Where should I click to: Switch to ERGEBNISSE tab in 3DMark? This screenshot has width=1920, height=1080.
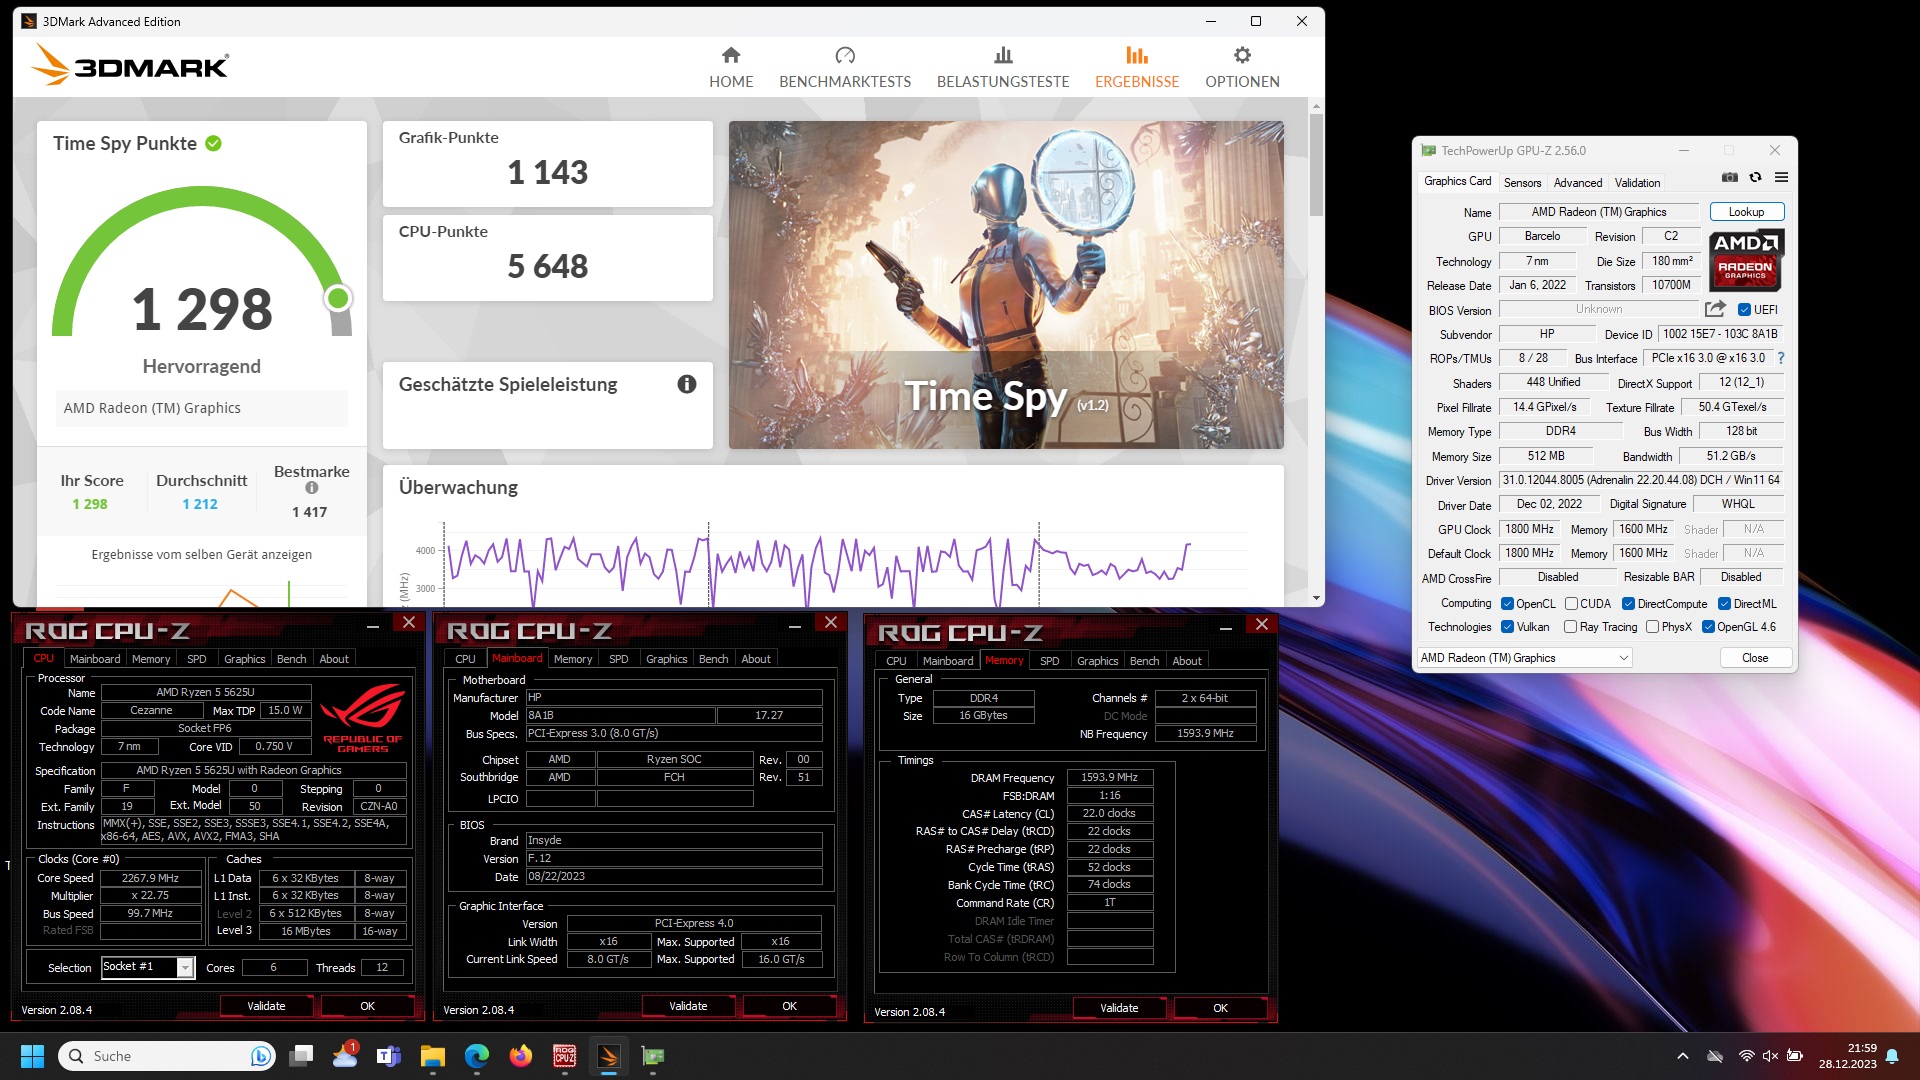(1137, 67)
